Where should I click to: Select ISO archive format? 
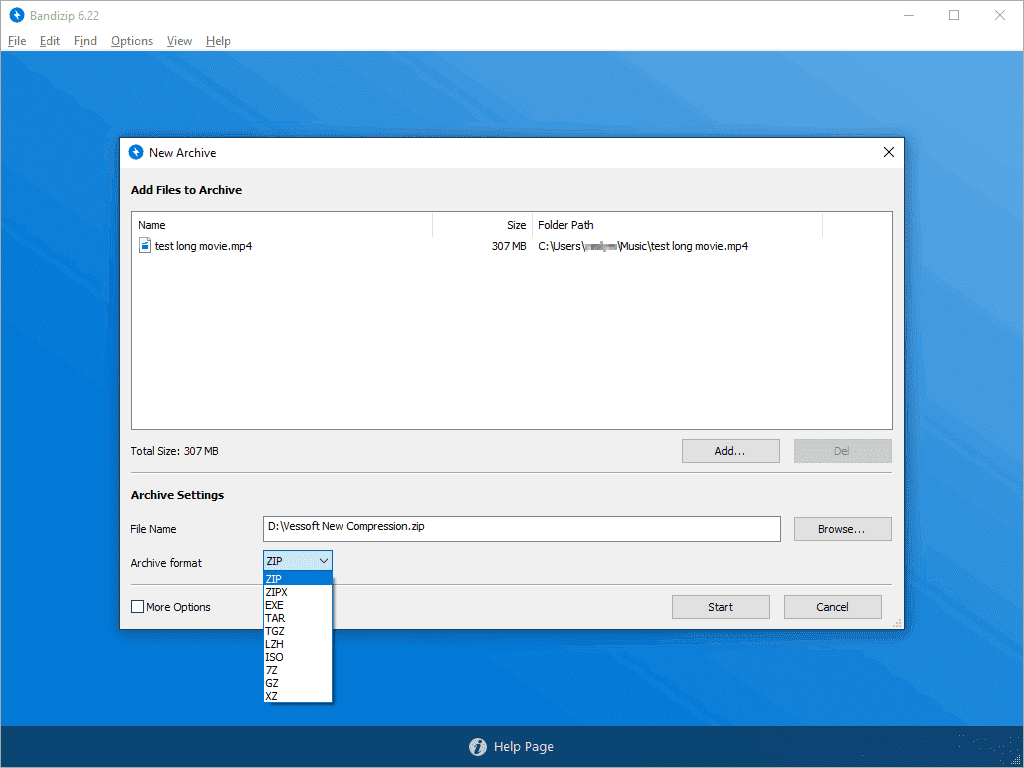pos(298,657)
